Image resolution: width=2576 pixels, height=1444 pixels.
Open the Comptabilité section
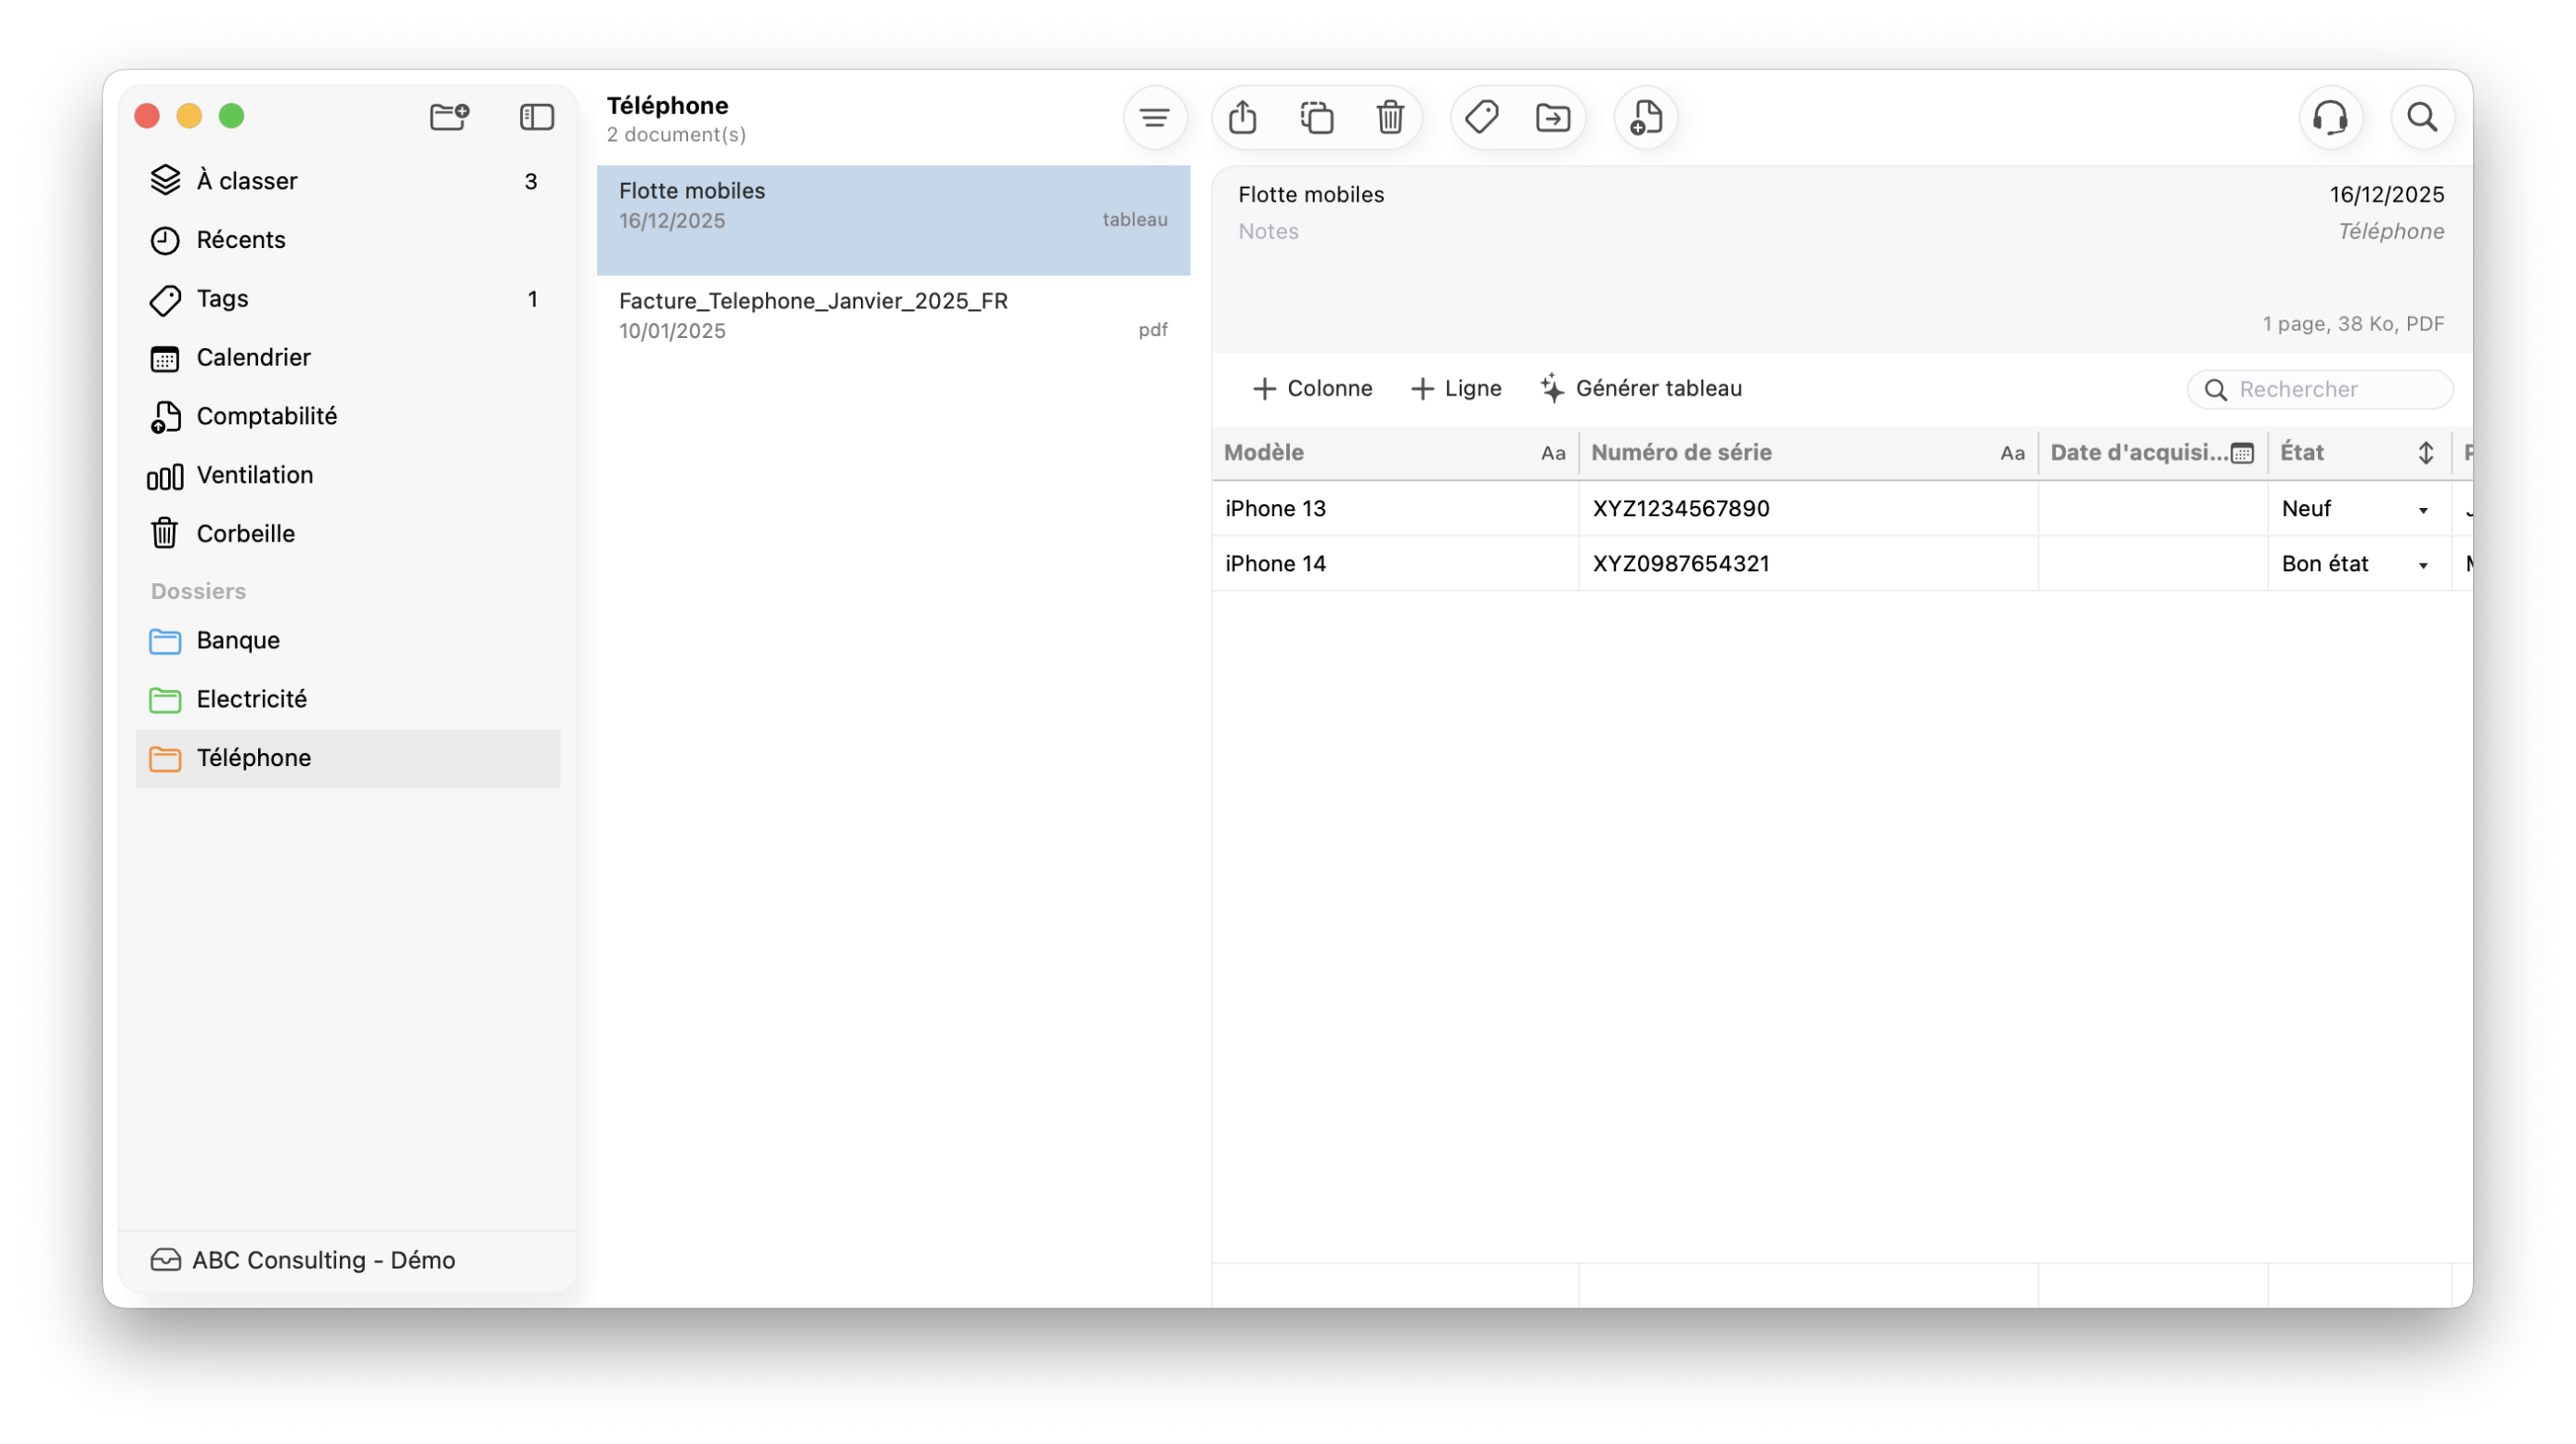pos(266,416)
